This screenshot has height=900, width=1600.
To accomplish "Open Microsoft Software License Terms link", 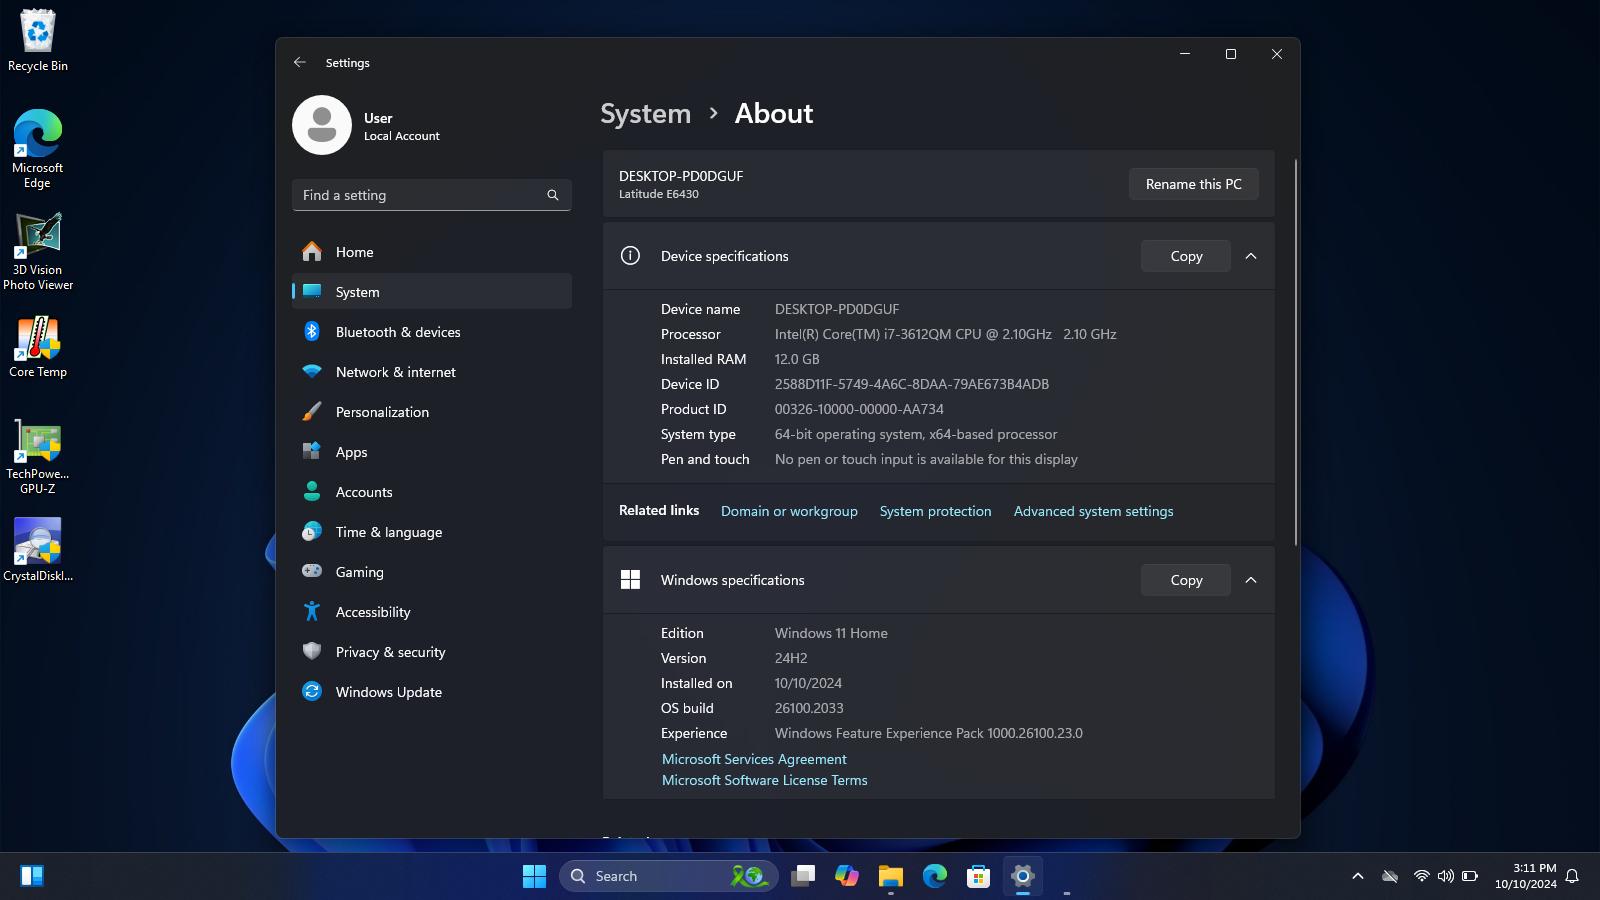I will (764, 780).
